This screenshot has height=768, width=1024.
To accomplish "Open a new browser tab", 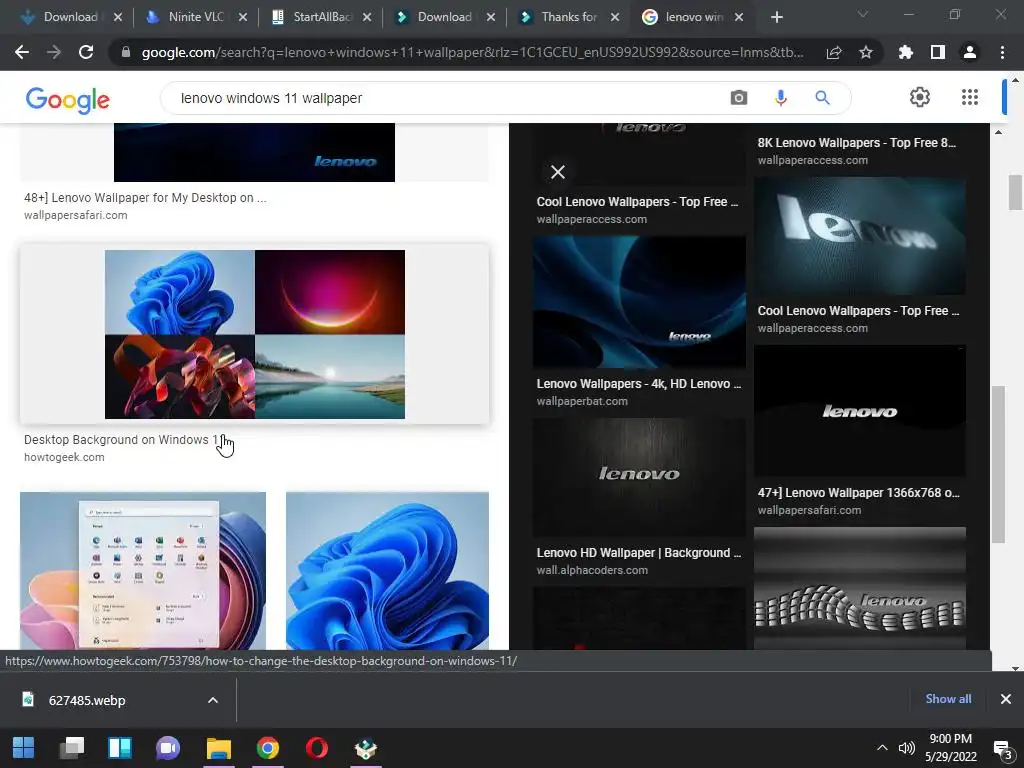I will pos(776,17).
